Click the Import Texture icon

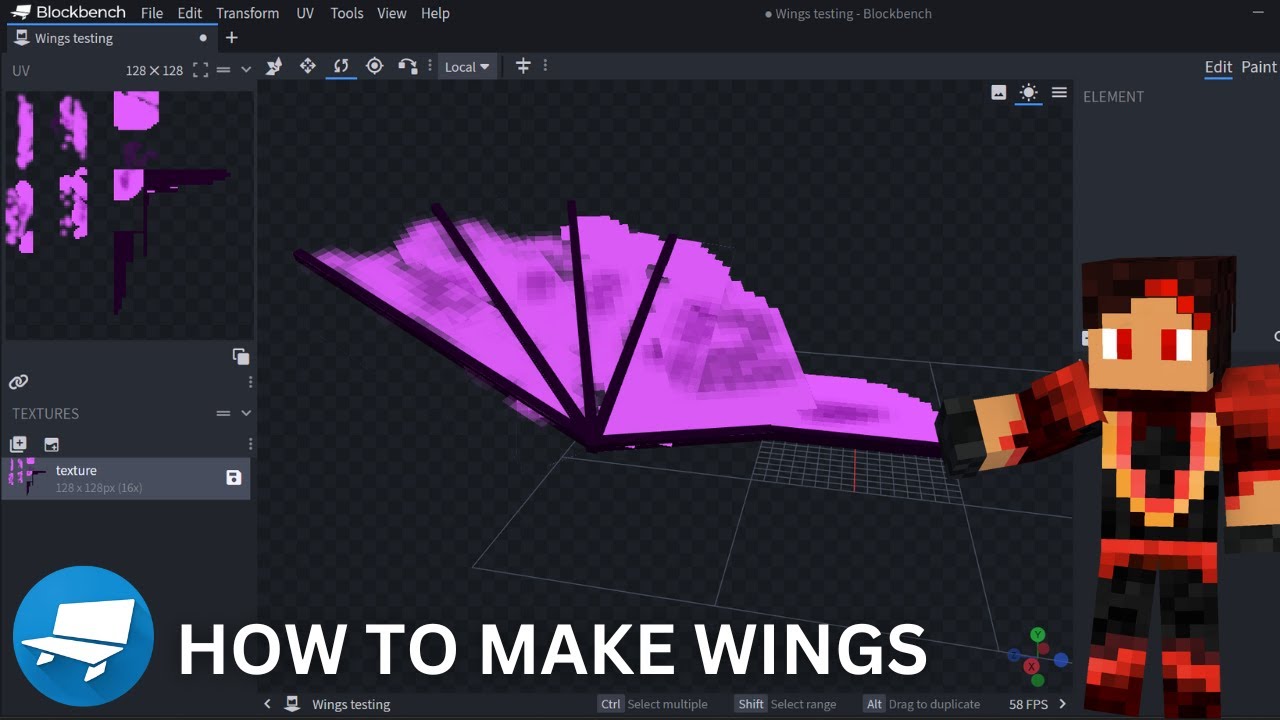point(18,444)
